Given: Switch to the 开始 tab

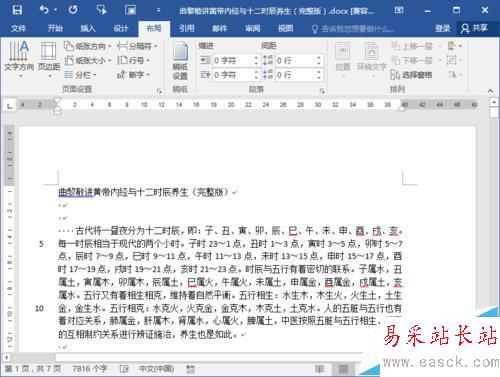Looking at the screenshot, I should (55, 29).
